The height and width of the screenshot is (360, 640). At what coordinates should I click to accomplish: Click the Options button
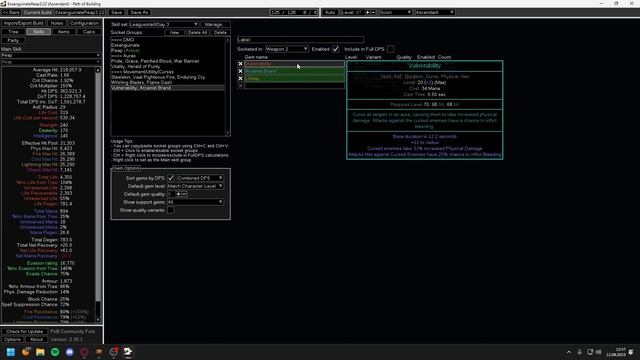point(12,339)
